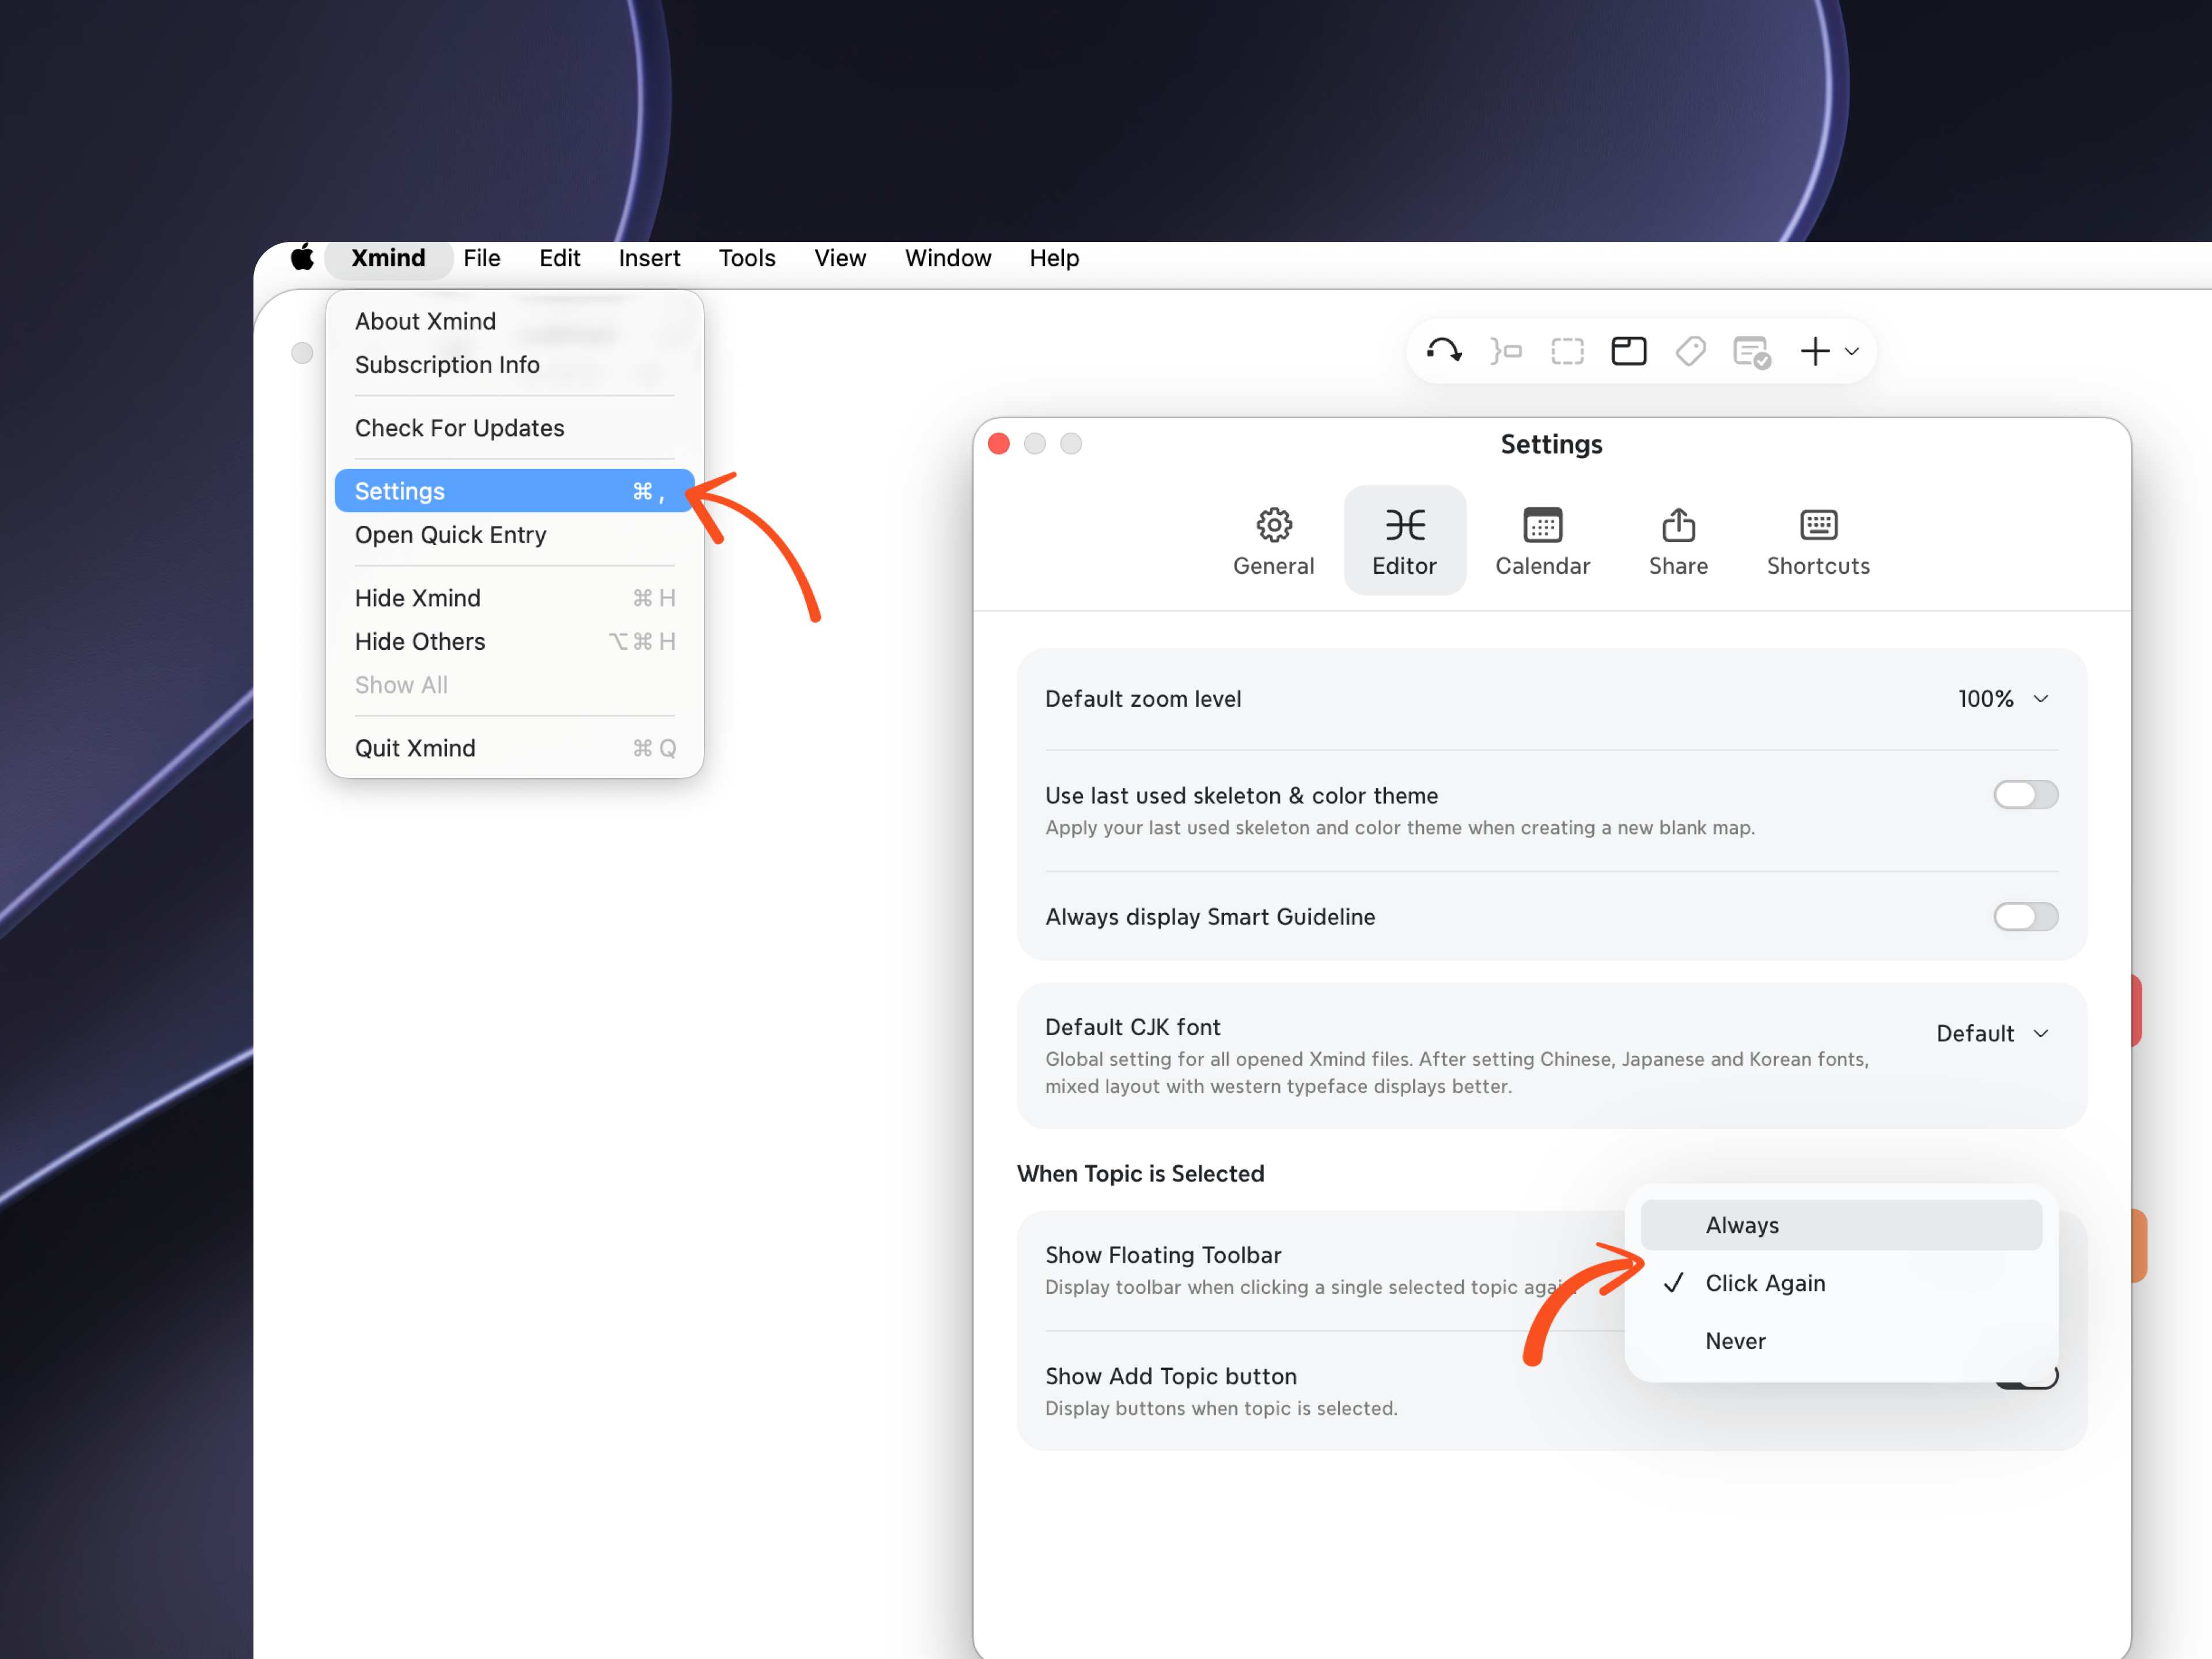Screen dimensions: 2212x1659
Task: Select About Xmind menu entry
Action: click(x=514, y=321)
